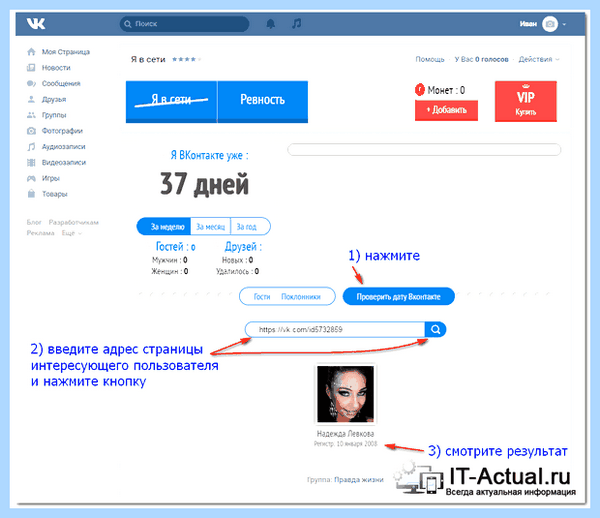Click the VK logo icon
This screenshot has height=518, width=600.
(x=36, y=24)
